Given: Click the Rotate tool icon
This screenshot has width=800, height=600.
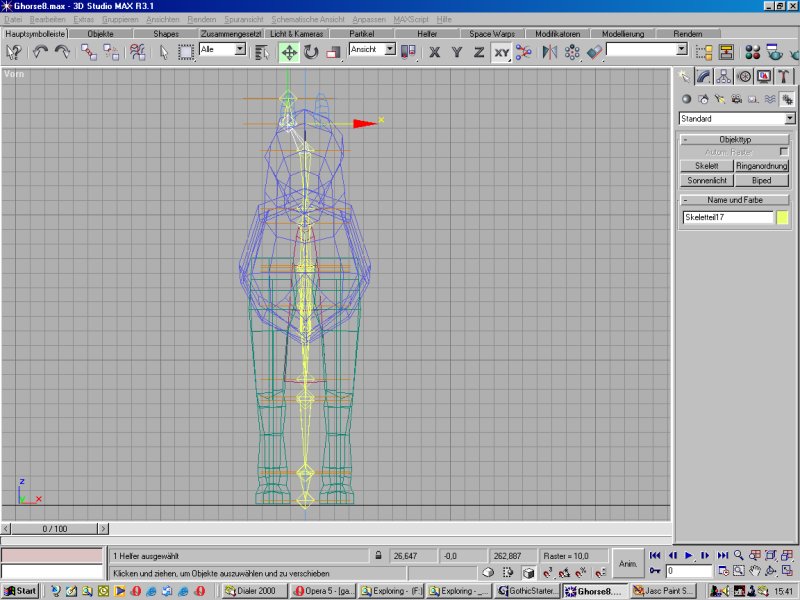Looking at the screenshot, I should [x=309, y=52].
